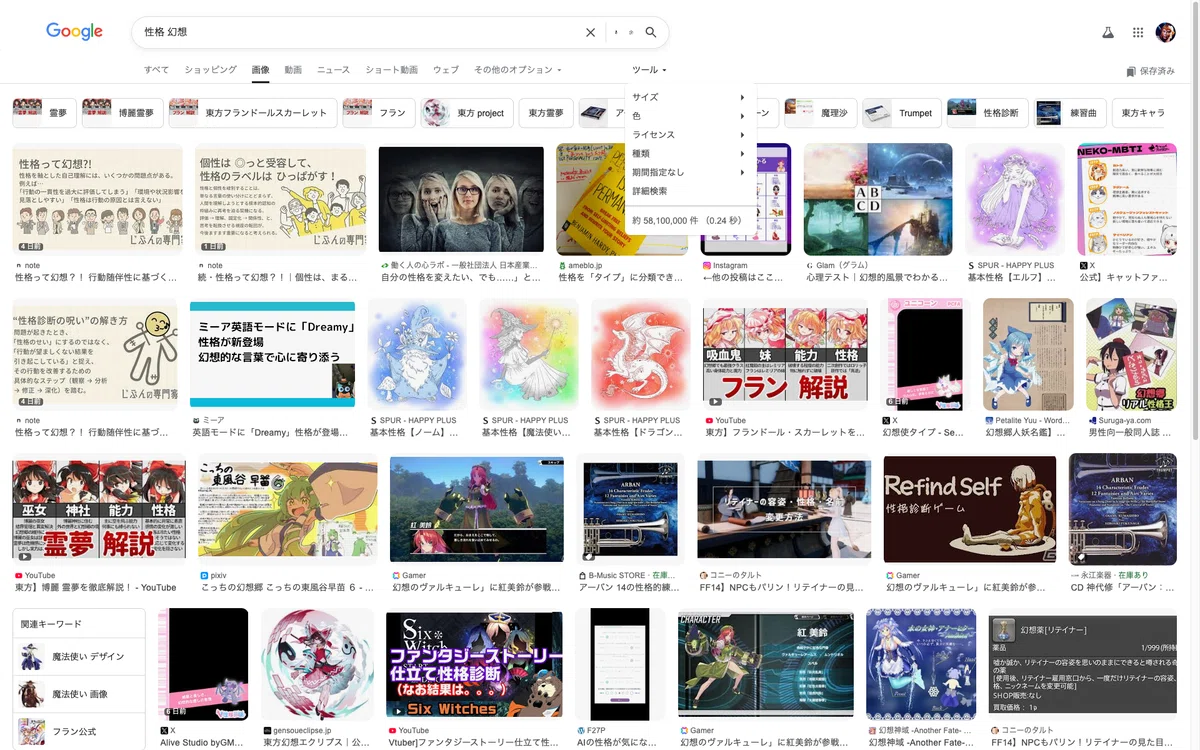The height and width of the screenshot is (750, 1200).
Task: Open link 性格を「タイプ」に分類でき
Action: point(621,277)
